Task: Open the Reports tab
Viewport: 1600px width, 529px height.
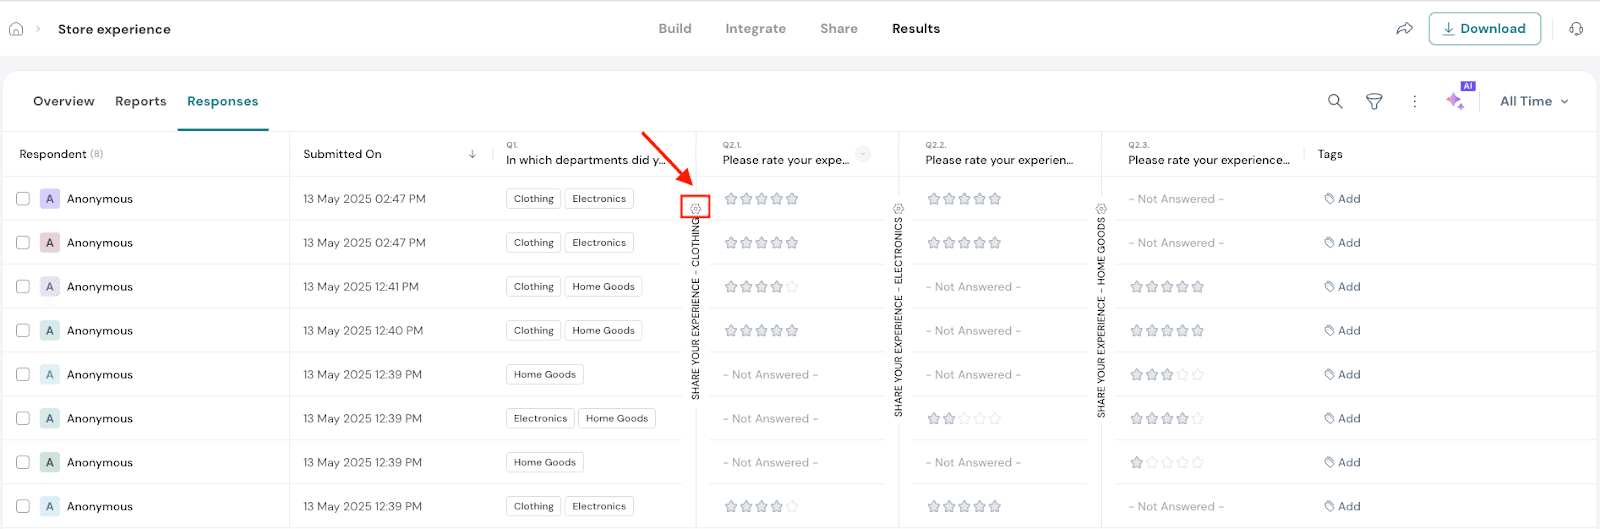Action: point(141,101)
